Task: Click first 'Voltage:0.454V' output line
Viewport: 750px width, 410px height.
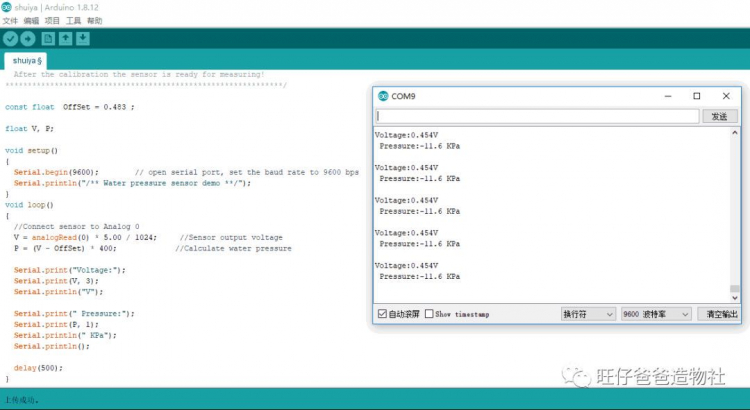Action: tap(406, 135)
